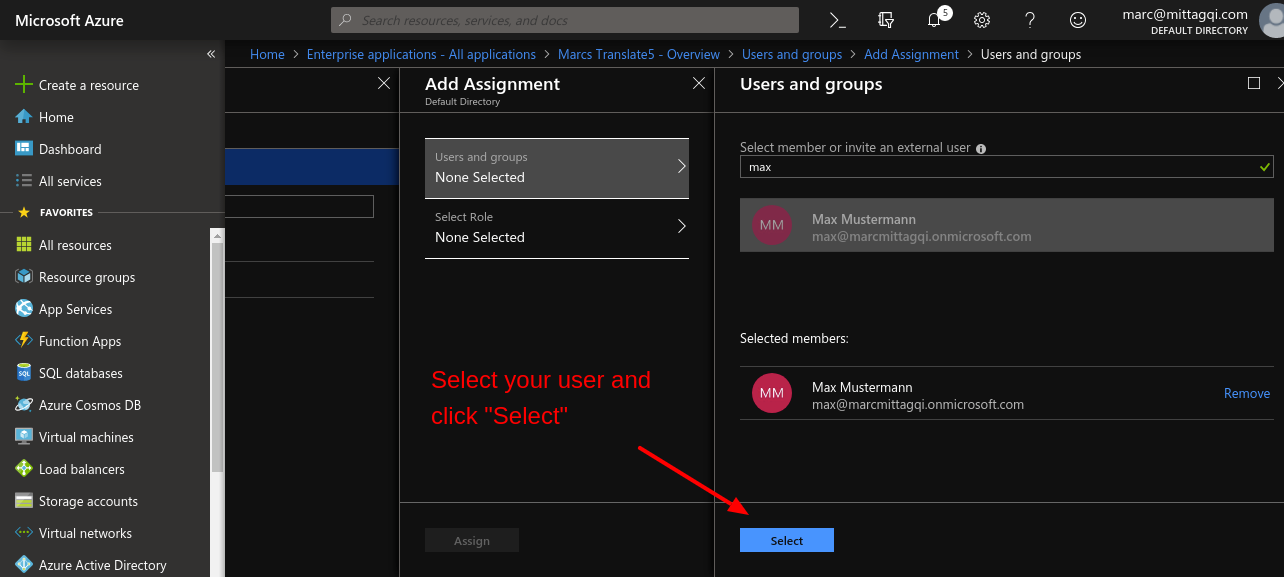Select Max Mustermann in the search results
The image size is (1284, 577).
1007,225
